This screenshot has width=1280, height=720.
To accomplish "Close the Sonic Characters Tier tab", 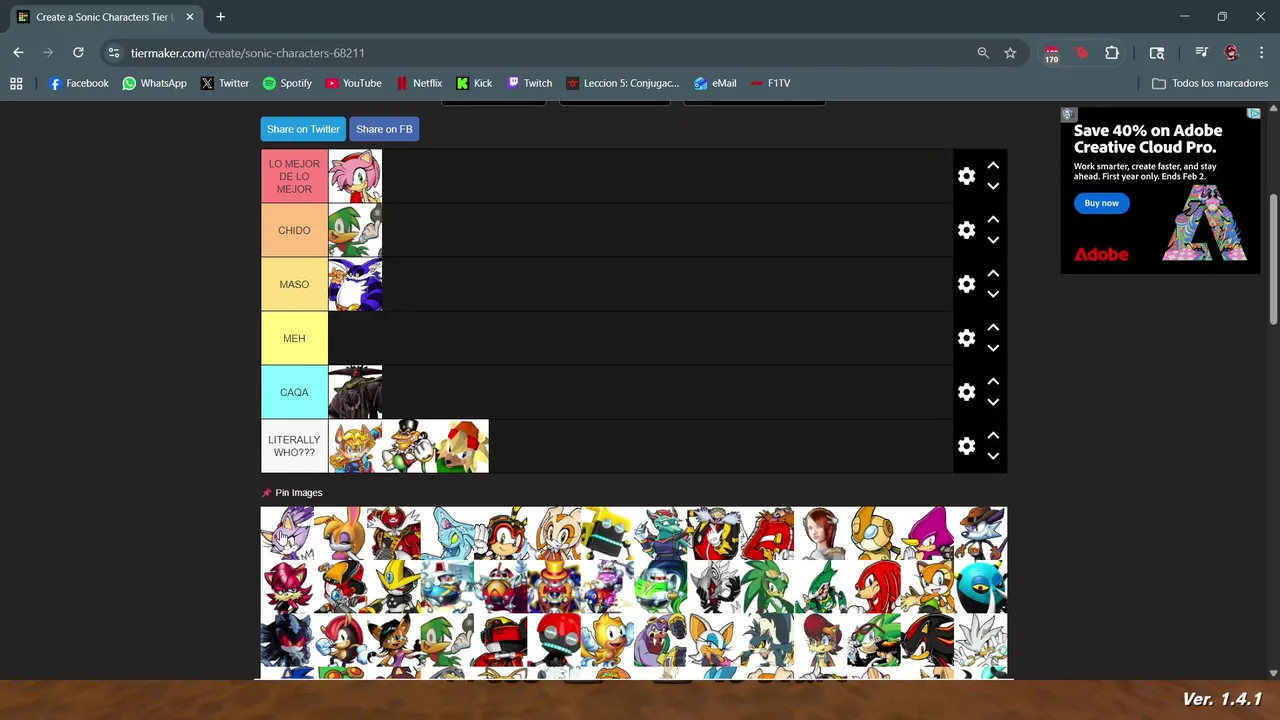I will coord(189,17).
